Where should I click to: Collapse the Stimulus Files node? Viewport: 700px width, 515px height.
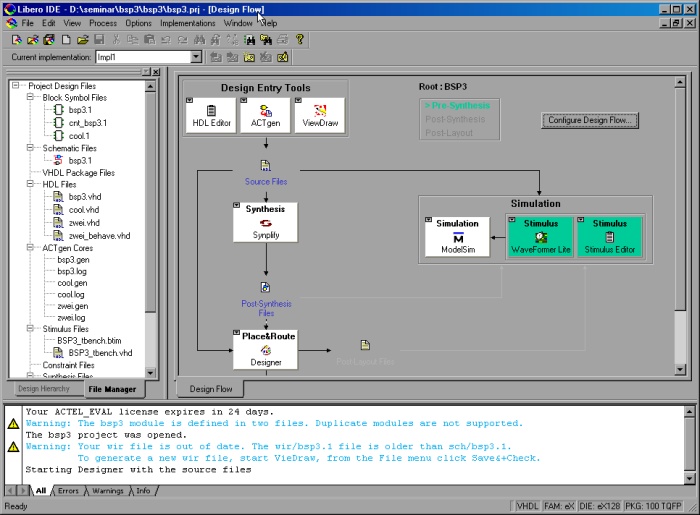point(30,328)
